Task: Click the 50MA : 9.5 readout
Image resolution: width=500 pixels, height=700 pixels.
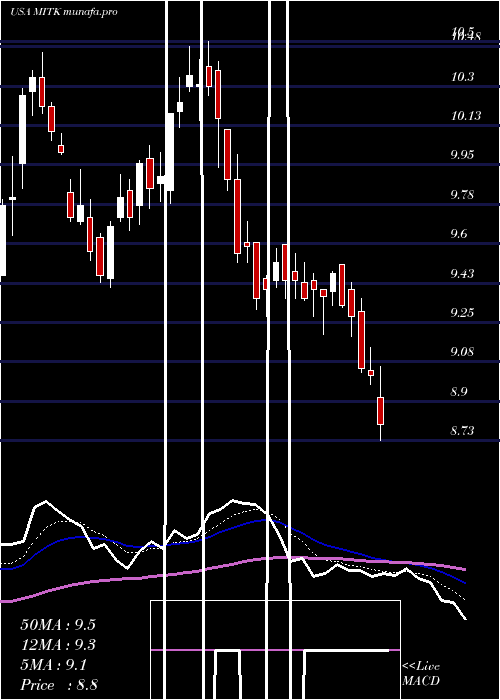Action: [58, 625]
